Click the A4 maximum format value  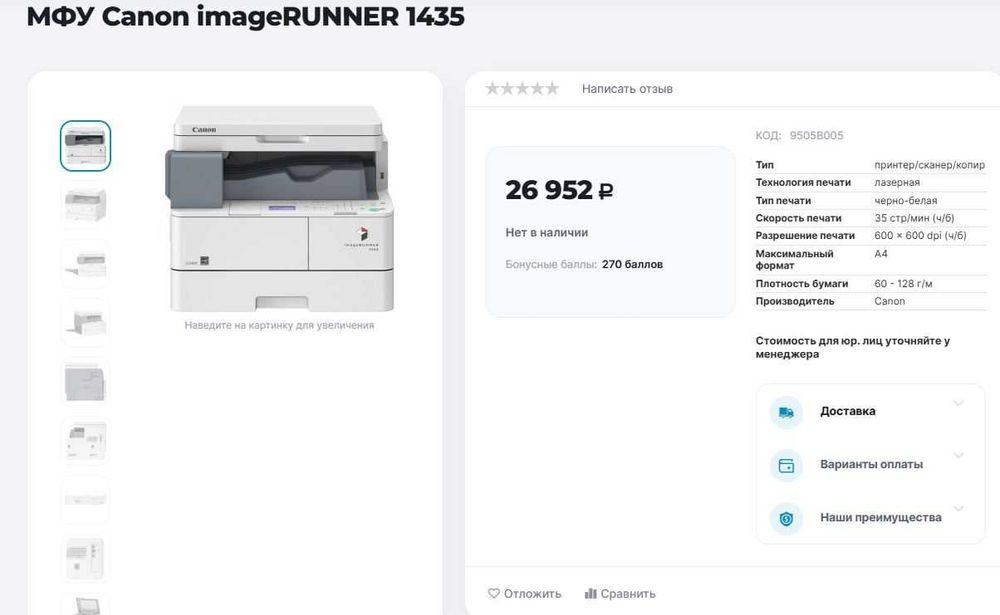click(881, 254)
